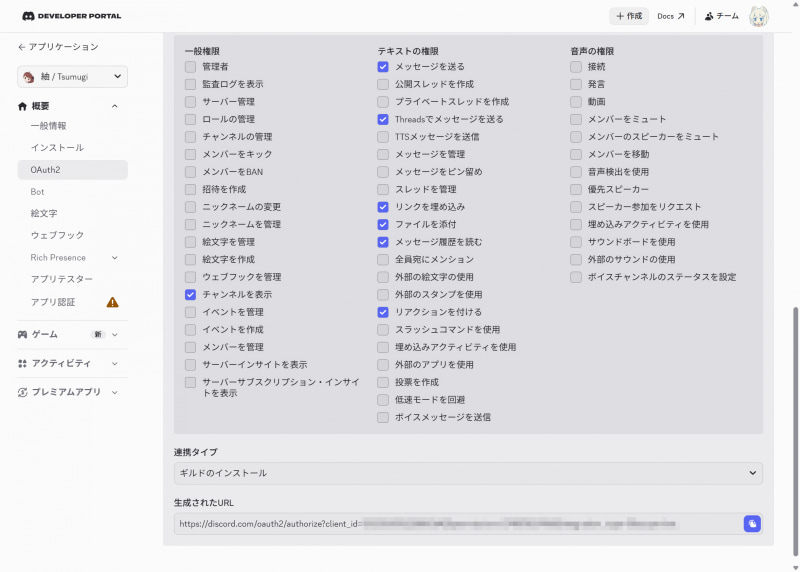
Task: Open the 一般情報 page
Action: pos(48,126)
